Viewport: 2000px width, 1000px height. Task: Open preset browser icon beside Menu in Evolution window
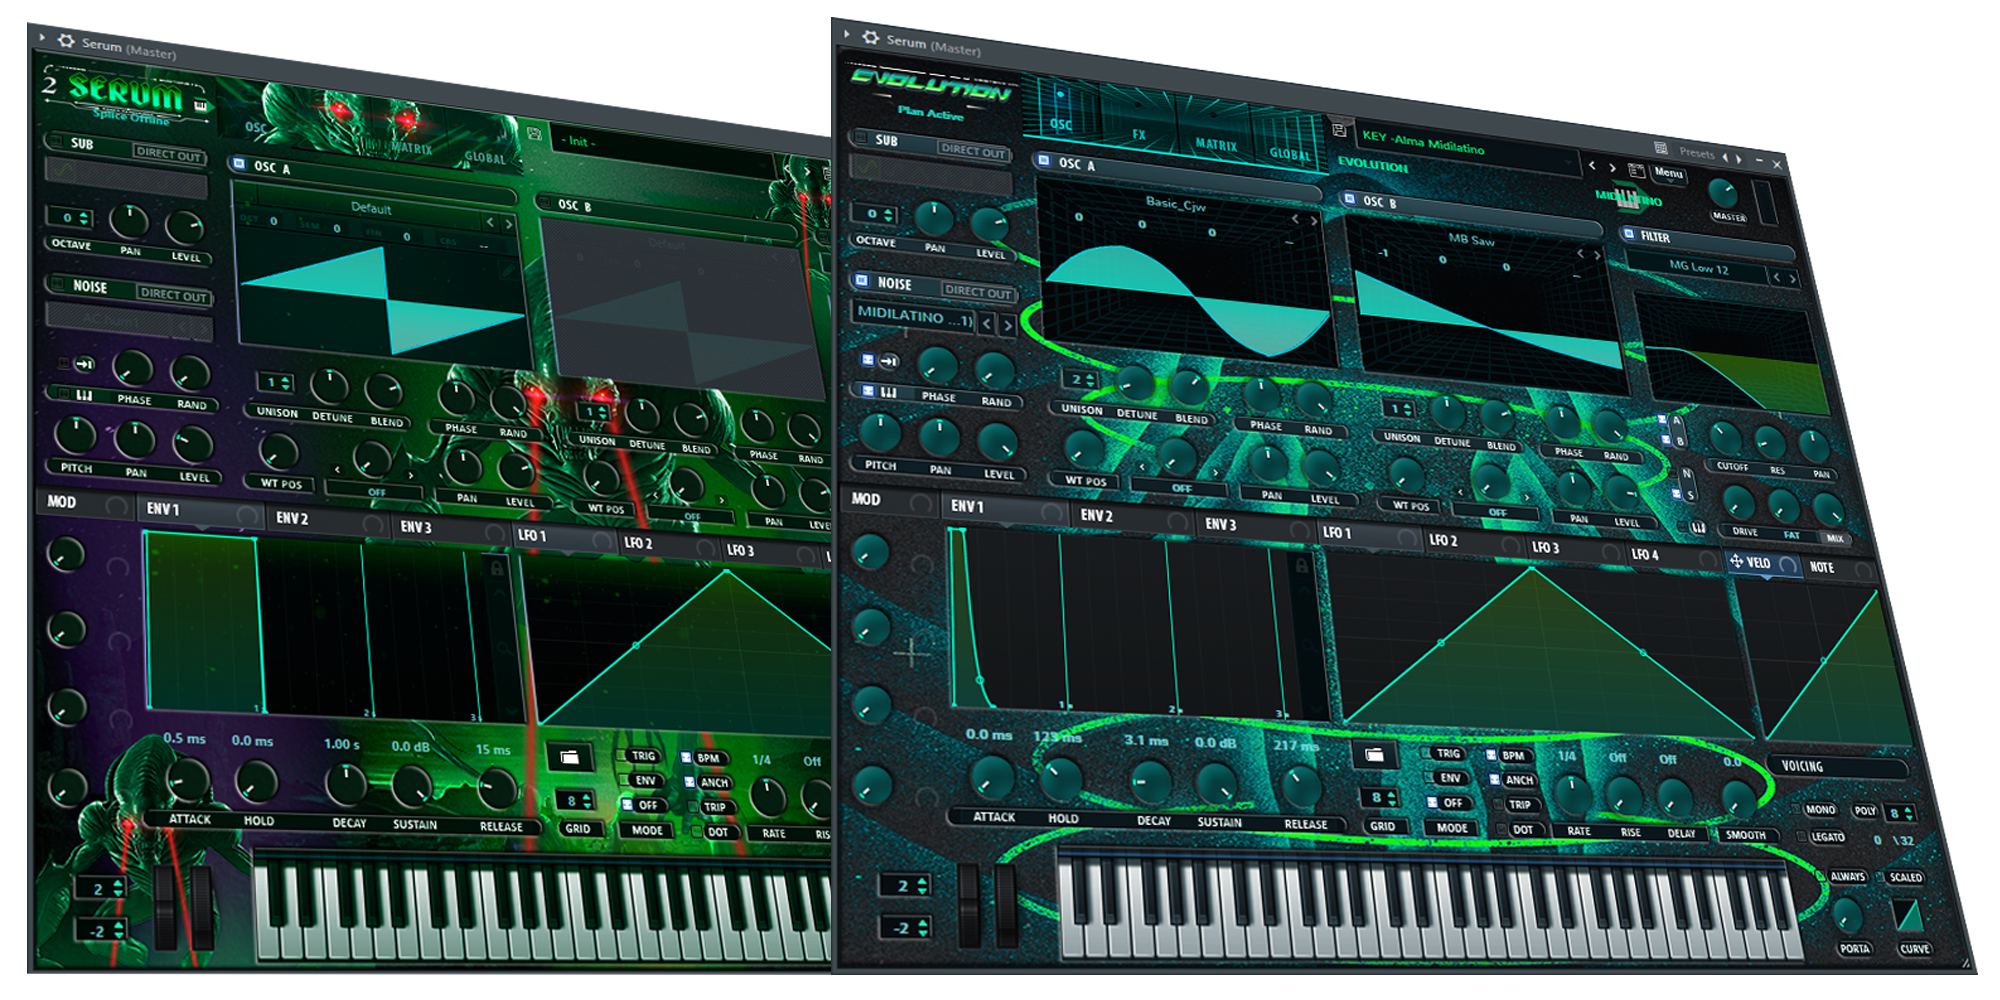click(x=1636, y=171)
